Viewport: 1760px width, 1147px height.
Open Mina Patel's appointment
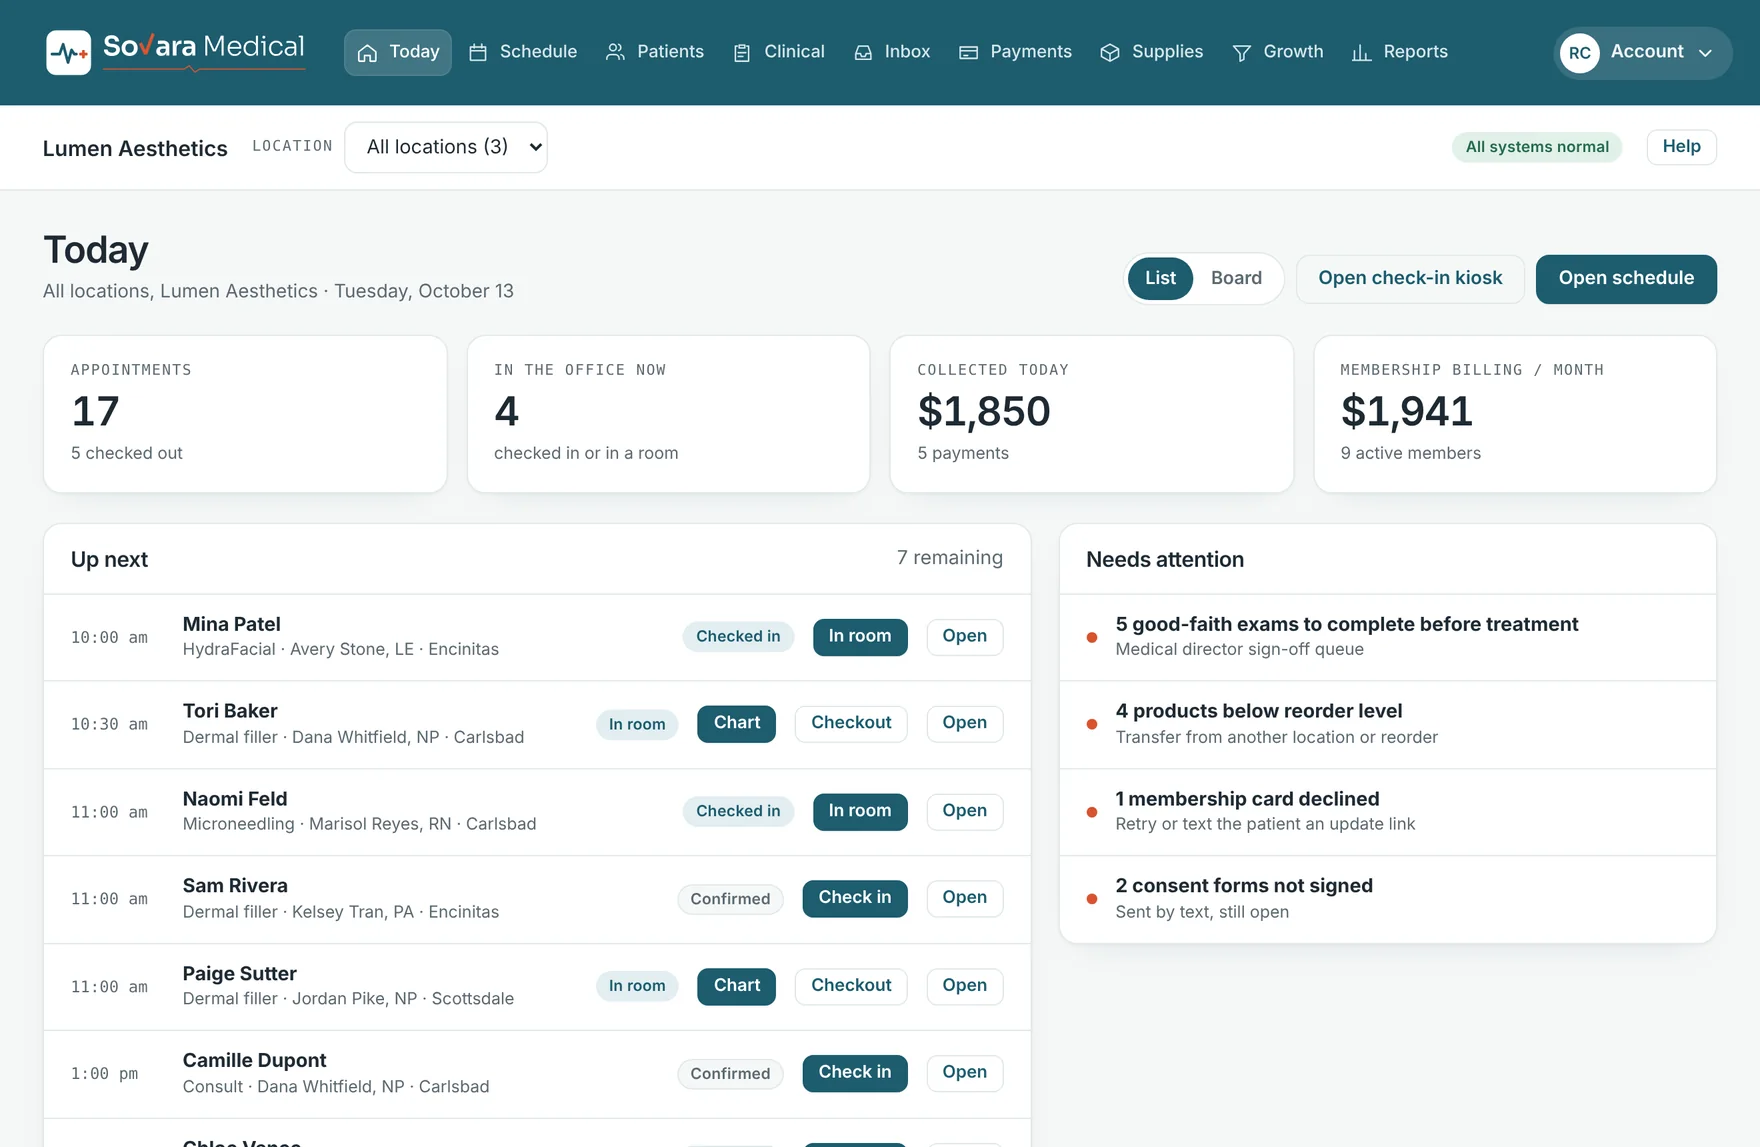pos(964,636)
